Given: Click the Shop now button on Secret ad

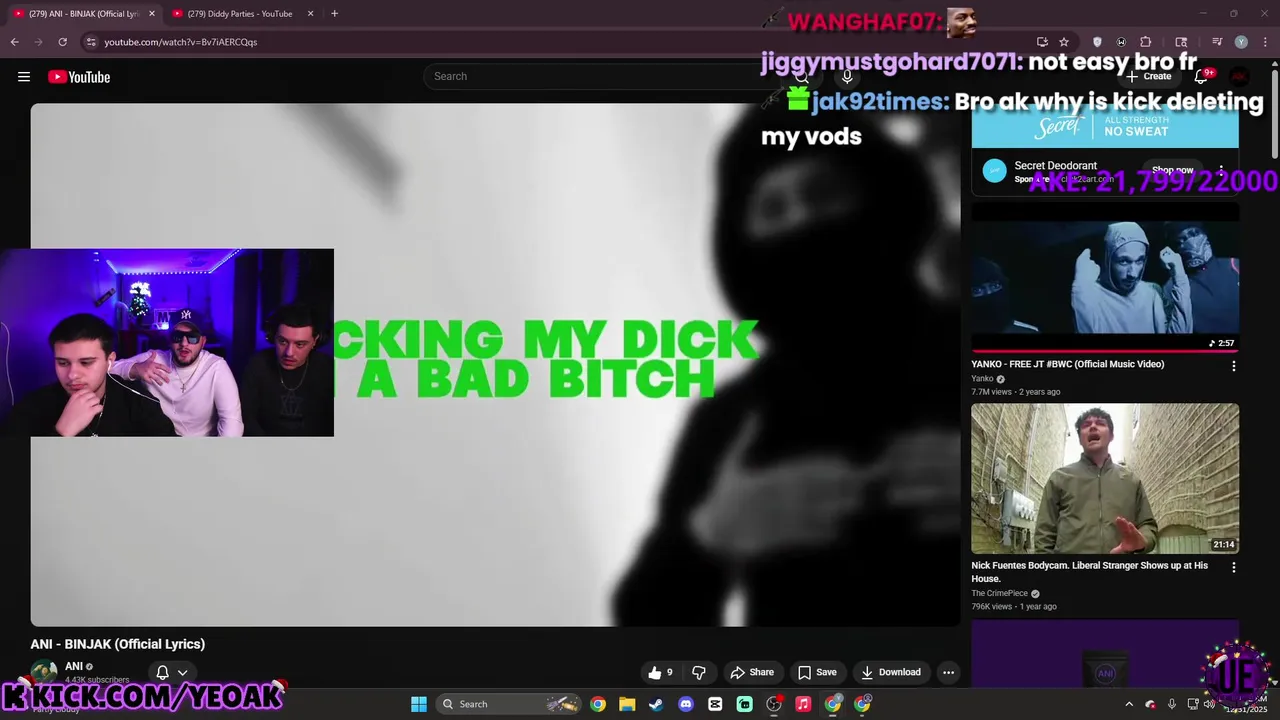Looking at the screenshot, I should click(1173, 170).
